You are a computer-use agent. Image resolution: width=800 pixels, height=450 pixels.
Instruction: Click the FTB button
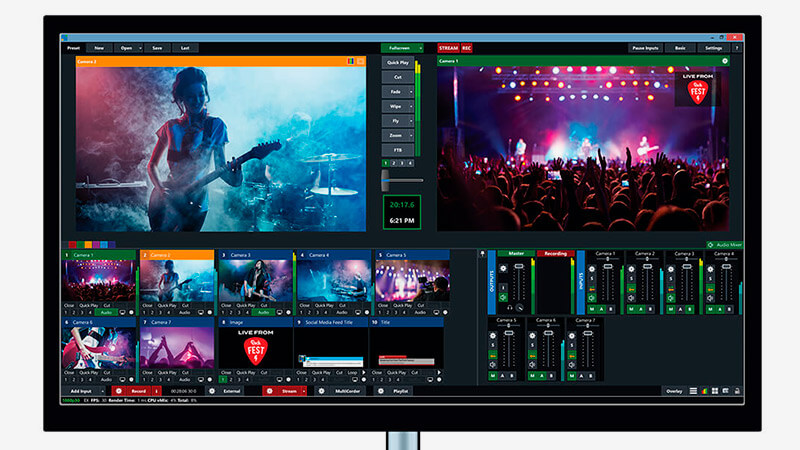[396, 148]
